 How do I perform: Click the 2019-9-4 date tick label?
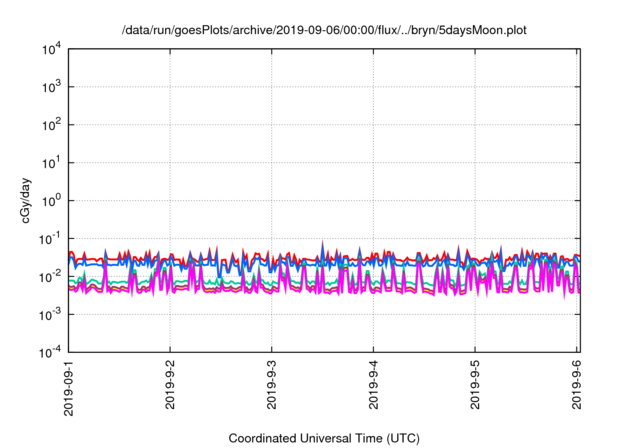coord(373,384)
